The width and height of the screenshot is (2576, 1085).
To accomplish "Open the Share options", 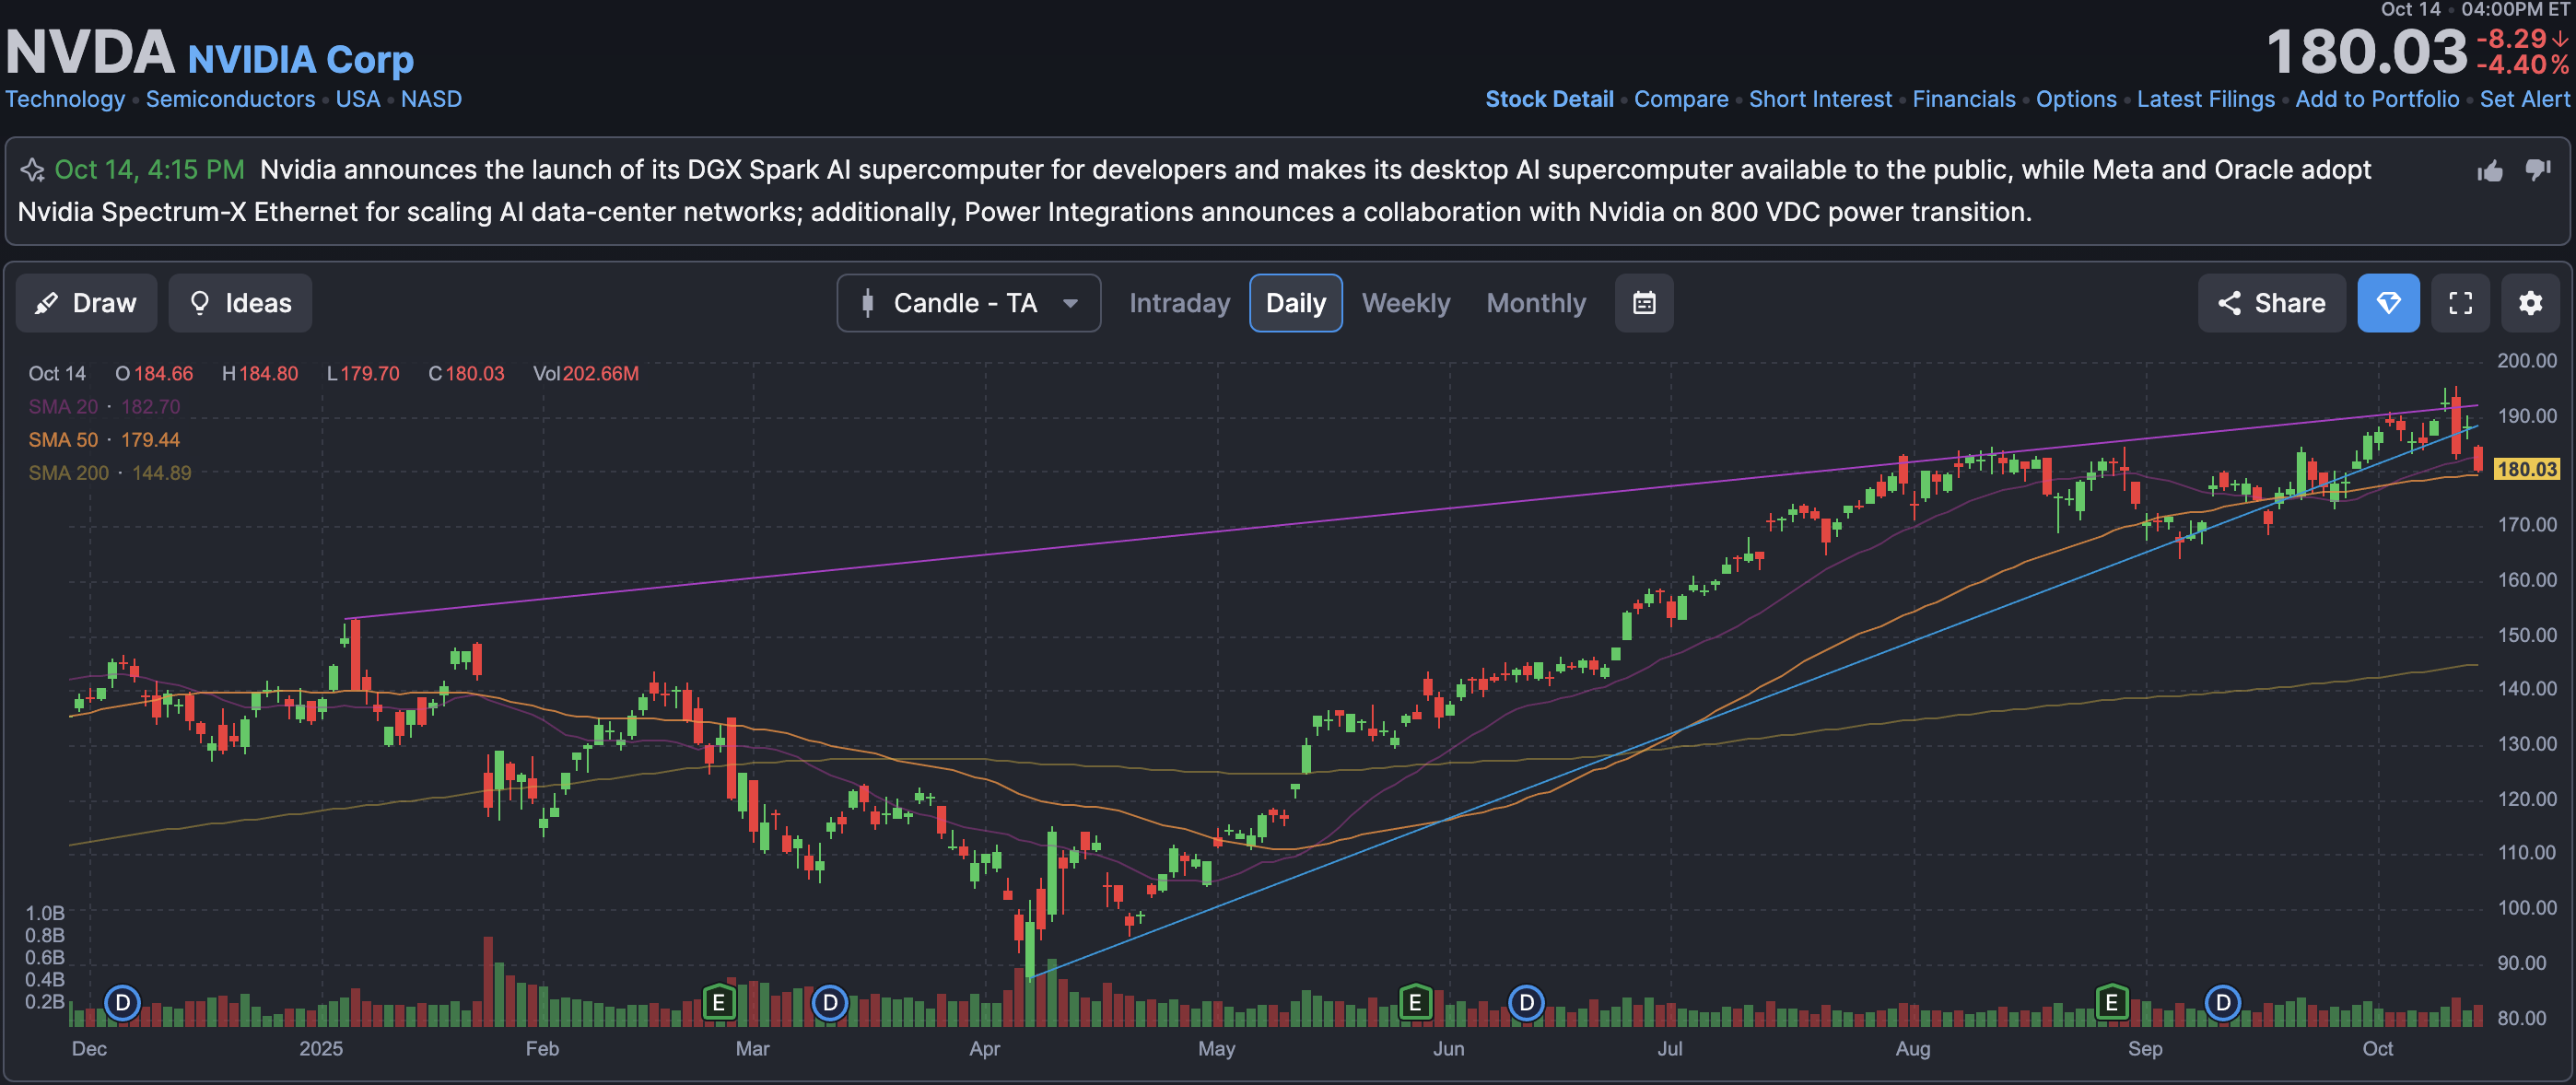I will tap(2271, 303).
